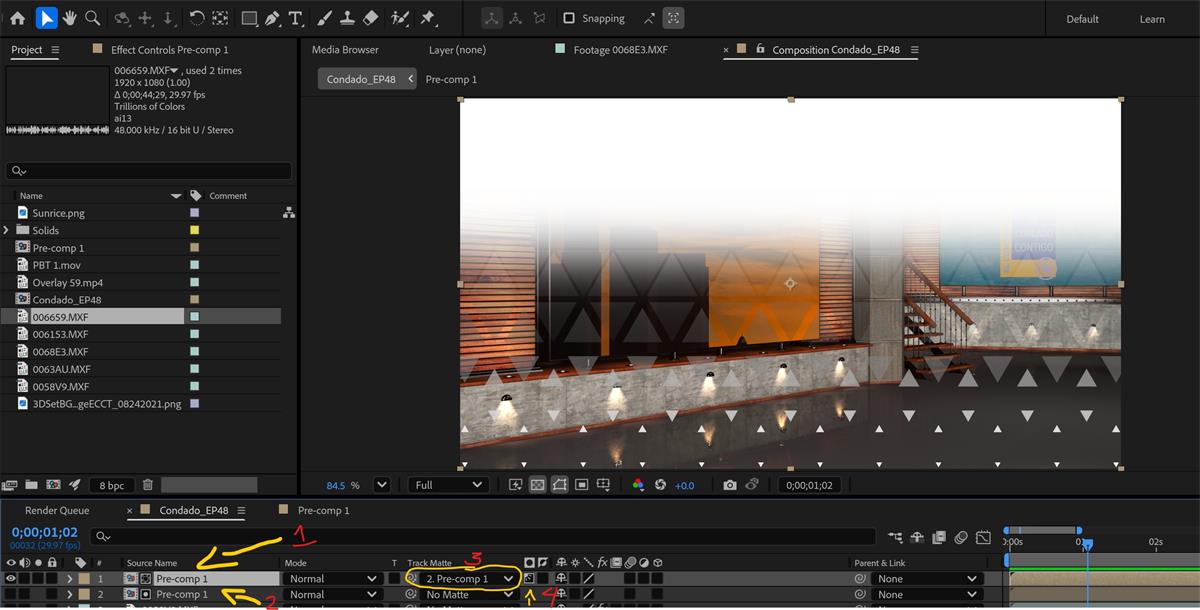The image size is (1200, 610).
Task: Click the 8 bpc color depth button
Action: click(111, 485)
